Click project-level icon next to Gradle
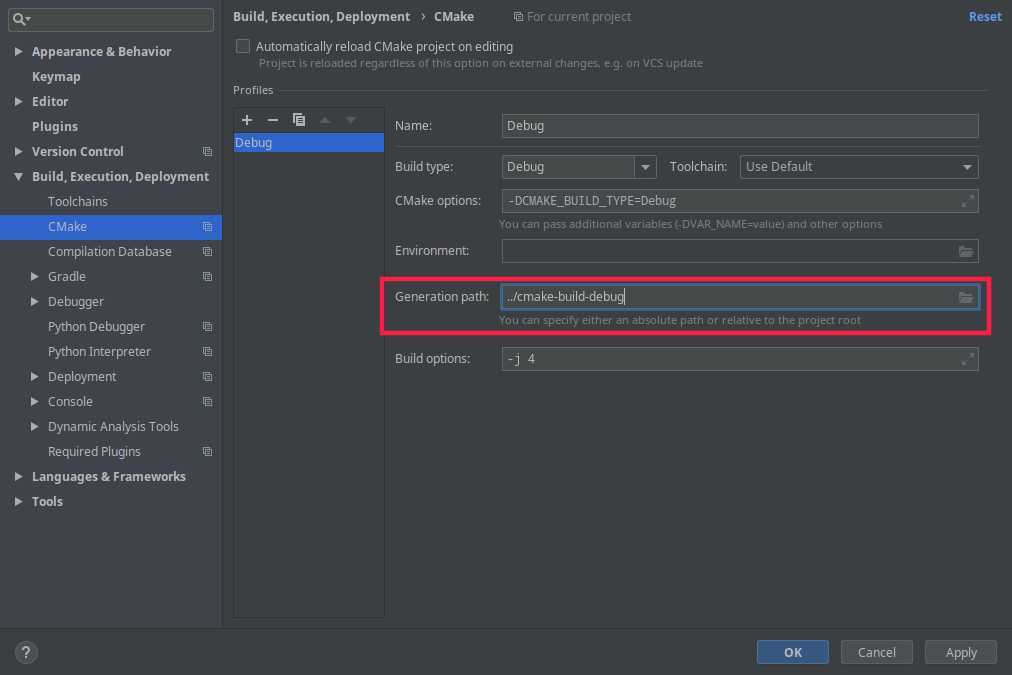The height and width of the screenshot is (675, 1012). pyautogui.click(x=207, y=277)
